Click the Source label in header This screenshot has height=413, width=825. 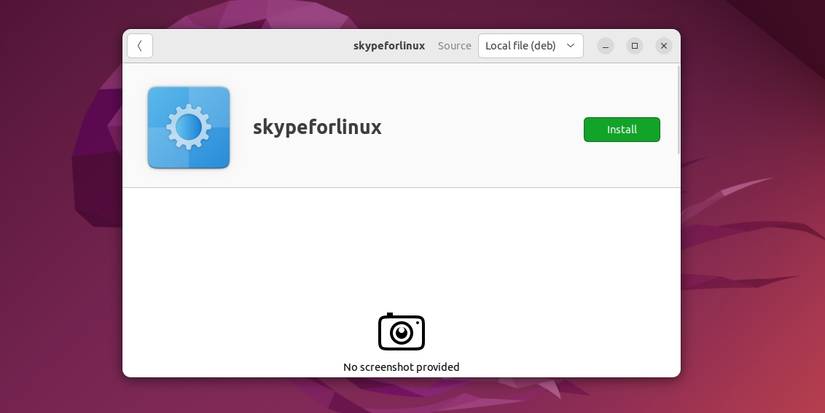click(x=454, y=46)
